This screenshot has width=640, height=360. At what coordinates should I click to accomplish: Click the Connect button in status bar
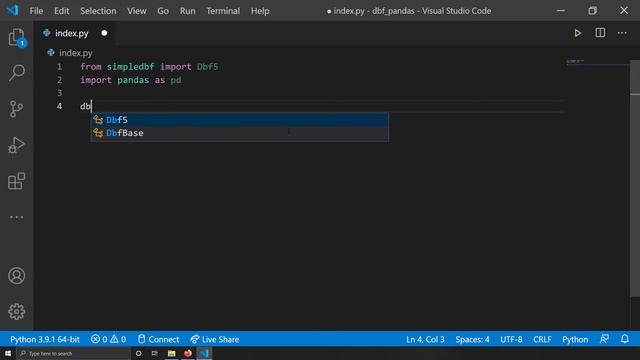pos(158,339)
